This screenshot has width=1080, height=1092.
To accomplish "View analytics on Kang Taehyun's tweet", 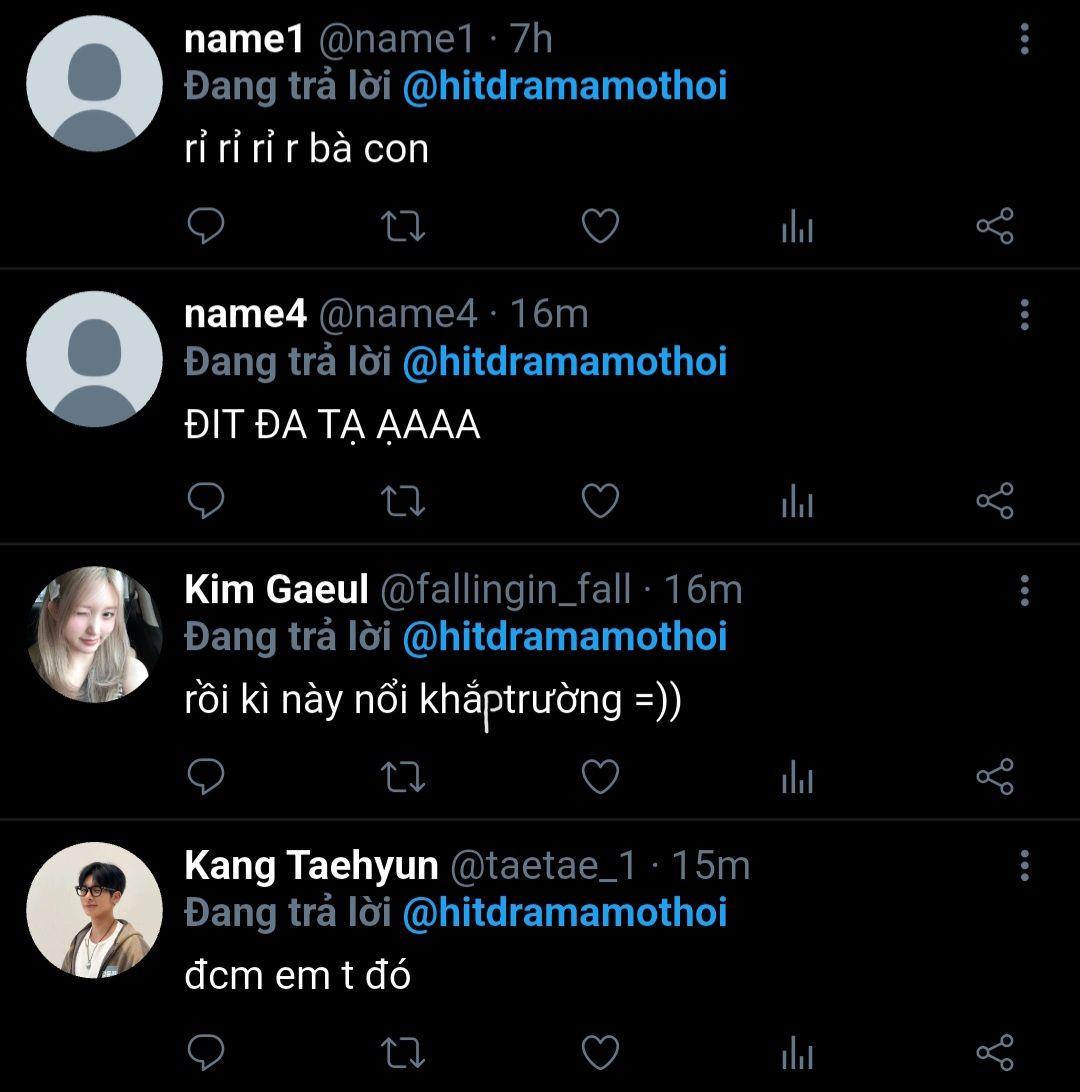I will pos(797,1054).
